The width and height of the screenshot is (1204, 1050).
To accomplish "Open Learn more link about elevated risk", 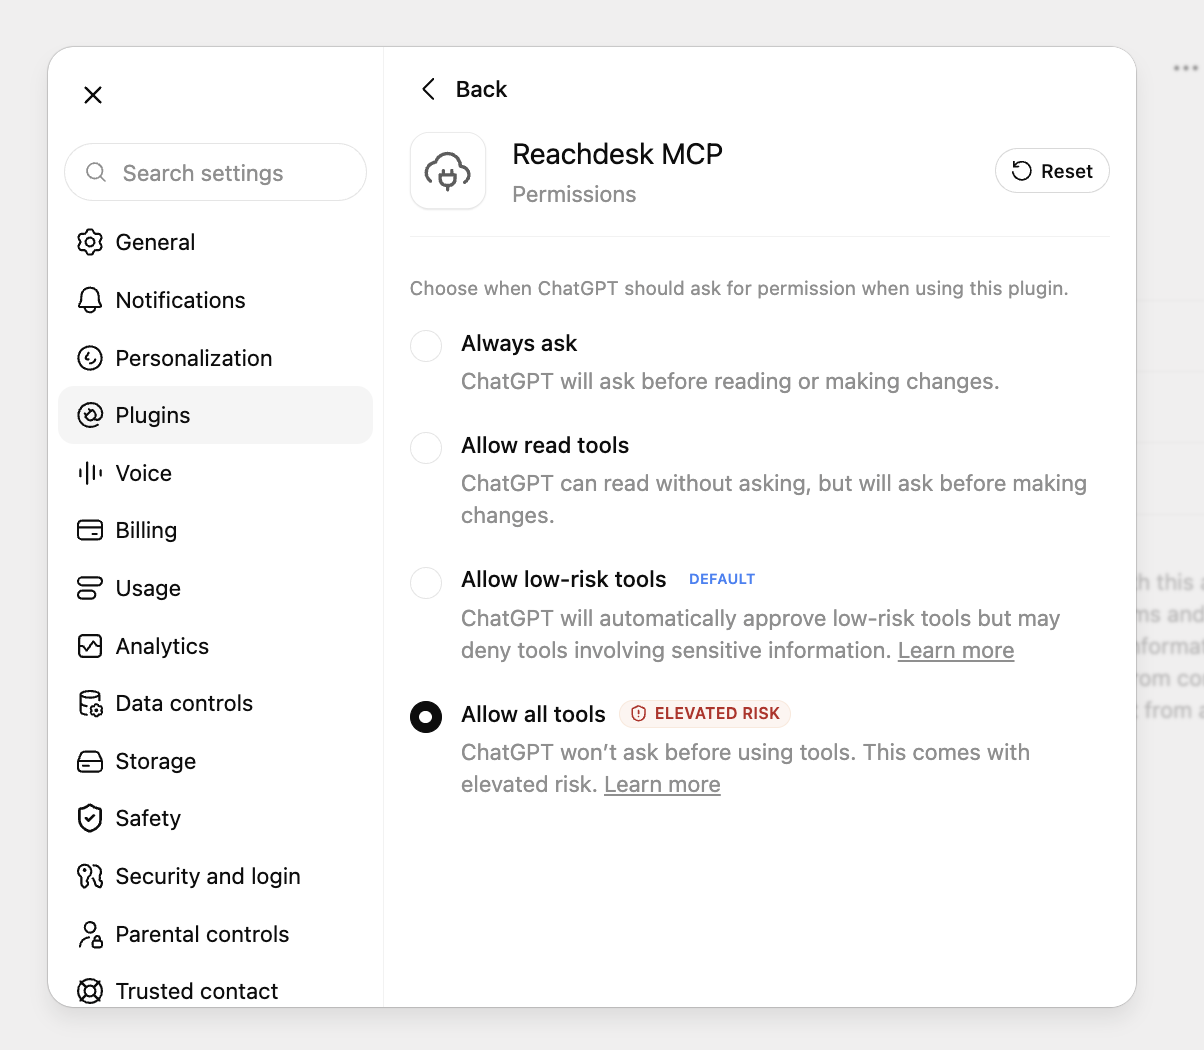I will (662, 785).
